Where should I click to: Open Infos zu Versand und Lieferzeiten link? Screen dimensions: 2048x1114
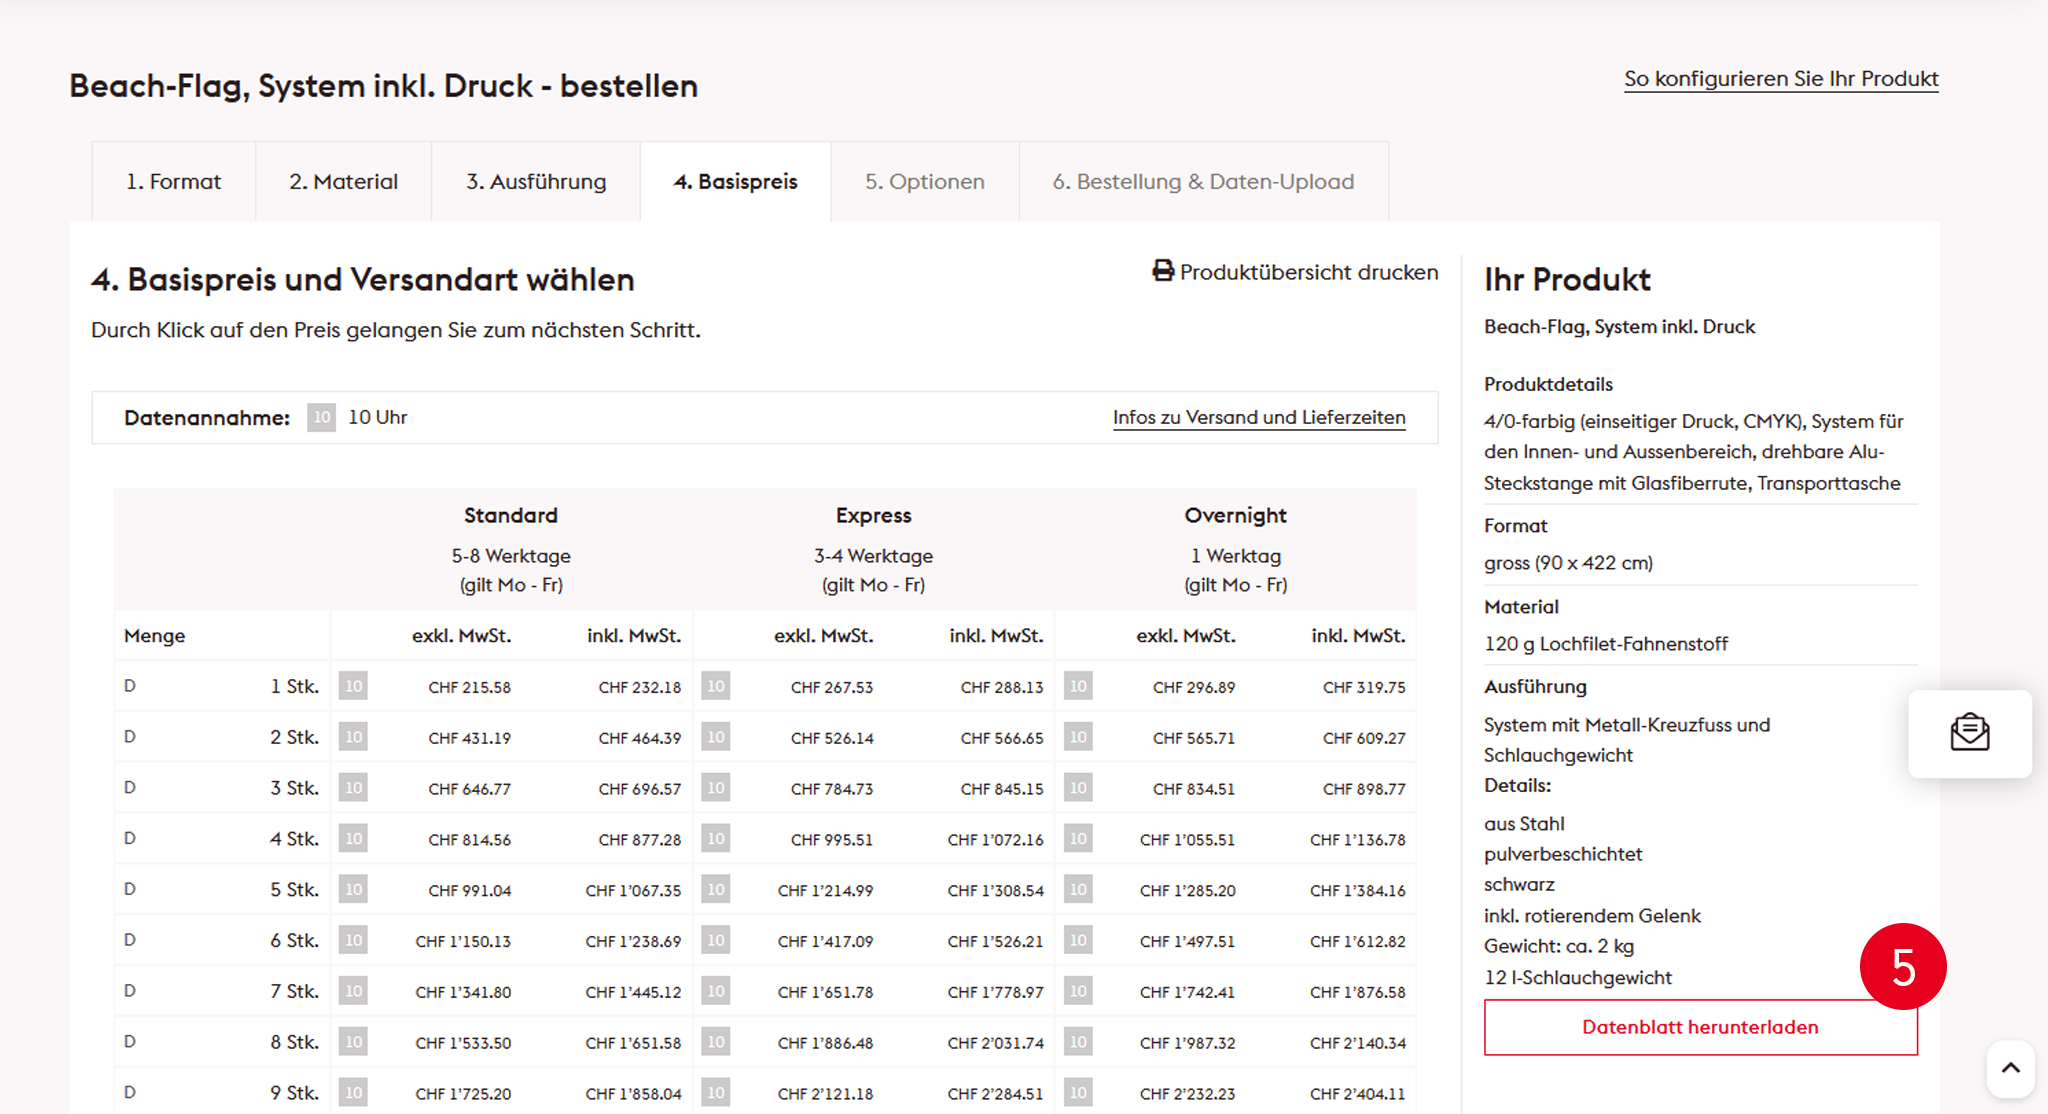[1258, 417]
